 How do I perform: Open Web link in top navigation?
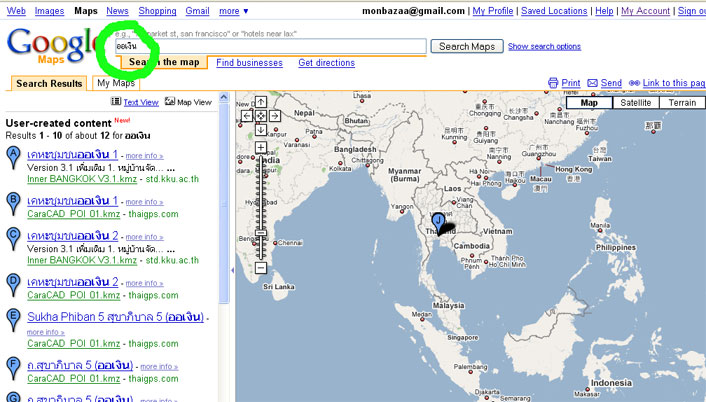[x=16, y=11]
